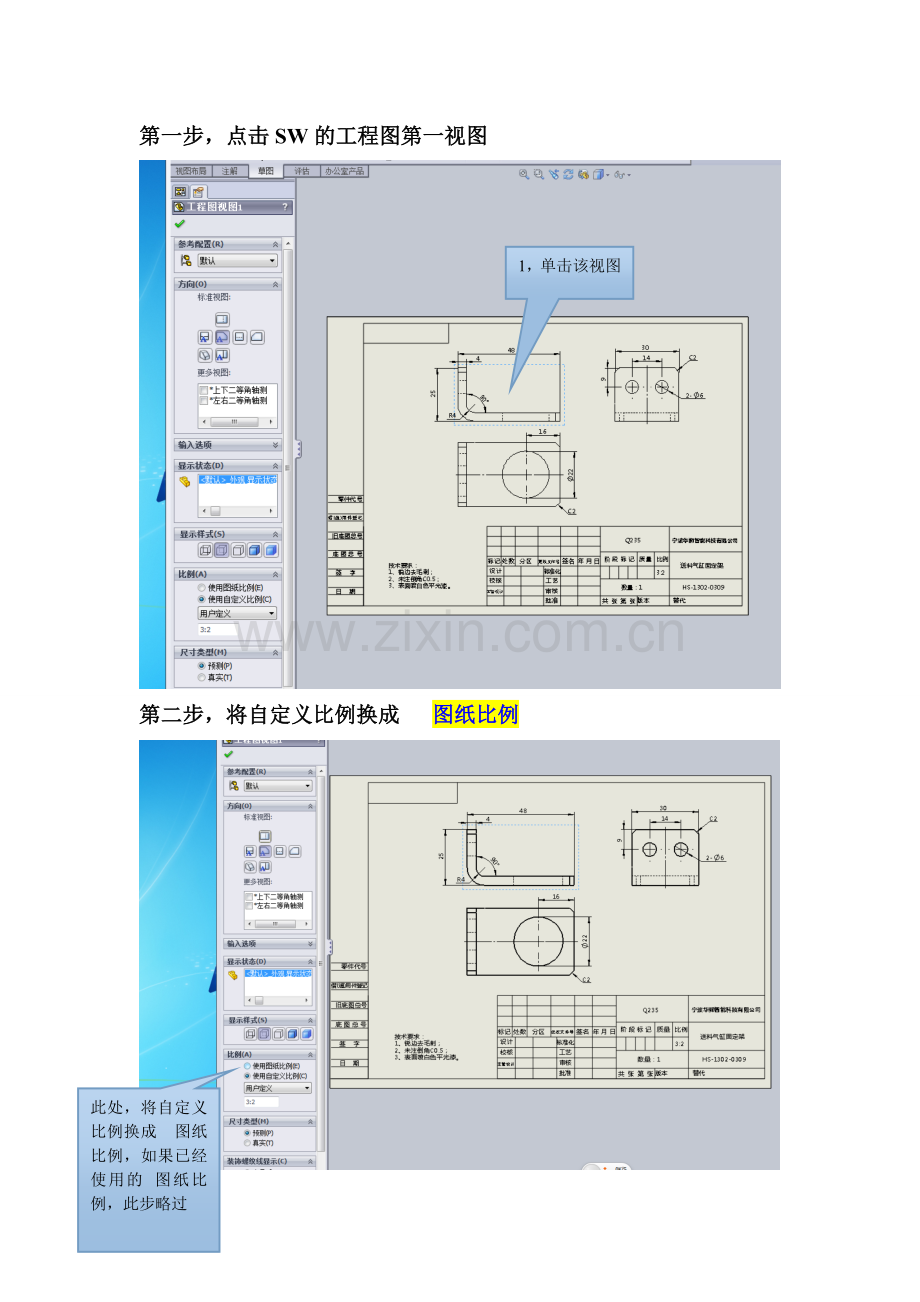Select Top standard view icon, step-two screenshot
This screenshot has width=920, height=1302.
265,836
